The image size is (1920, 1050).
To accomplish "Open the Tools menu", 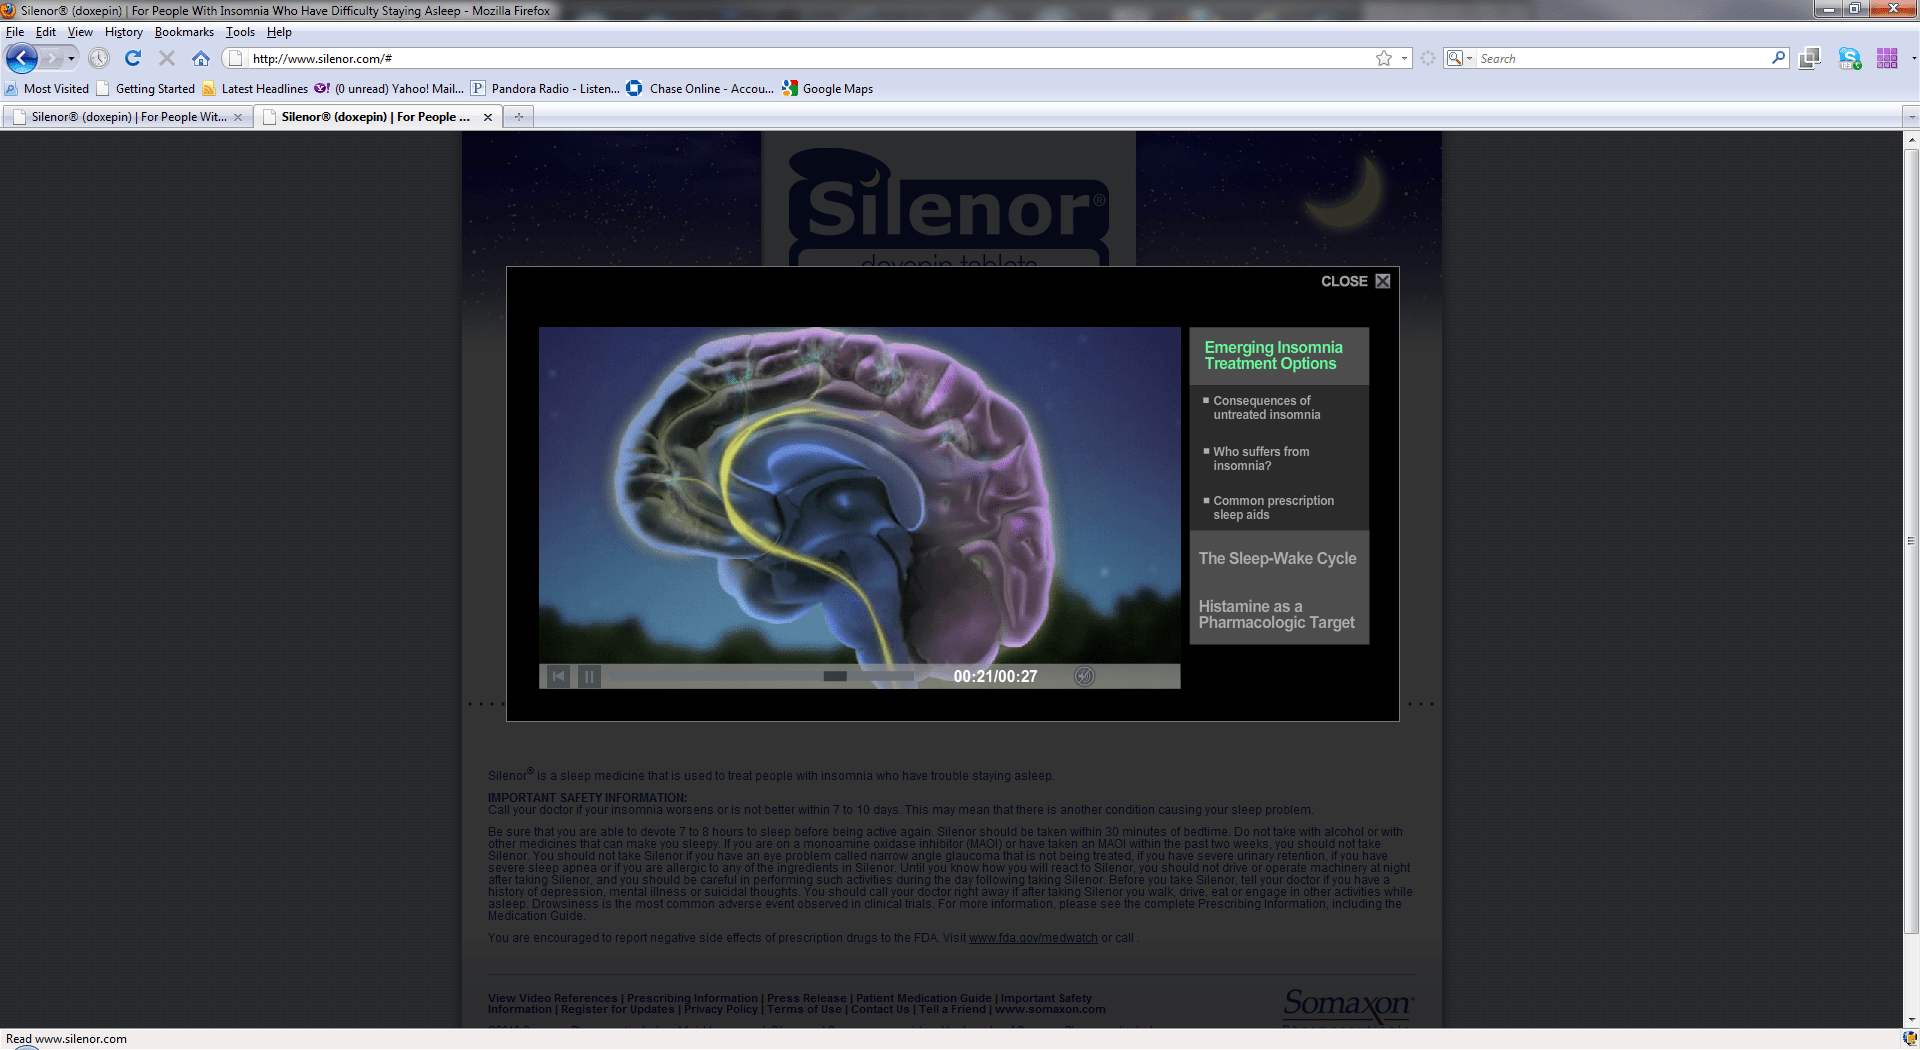I will pyautogui.click(x=240, y=32).
